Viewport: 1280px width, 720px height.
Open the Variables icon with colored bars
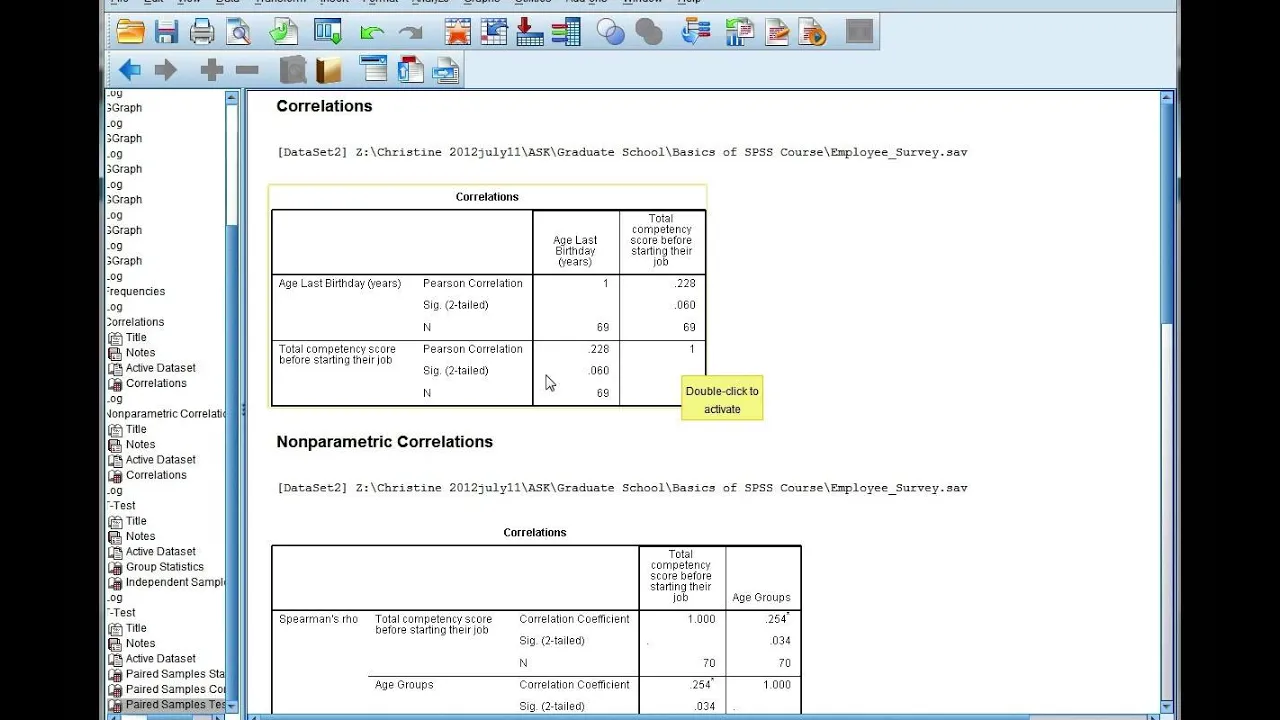566,32
